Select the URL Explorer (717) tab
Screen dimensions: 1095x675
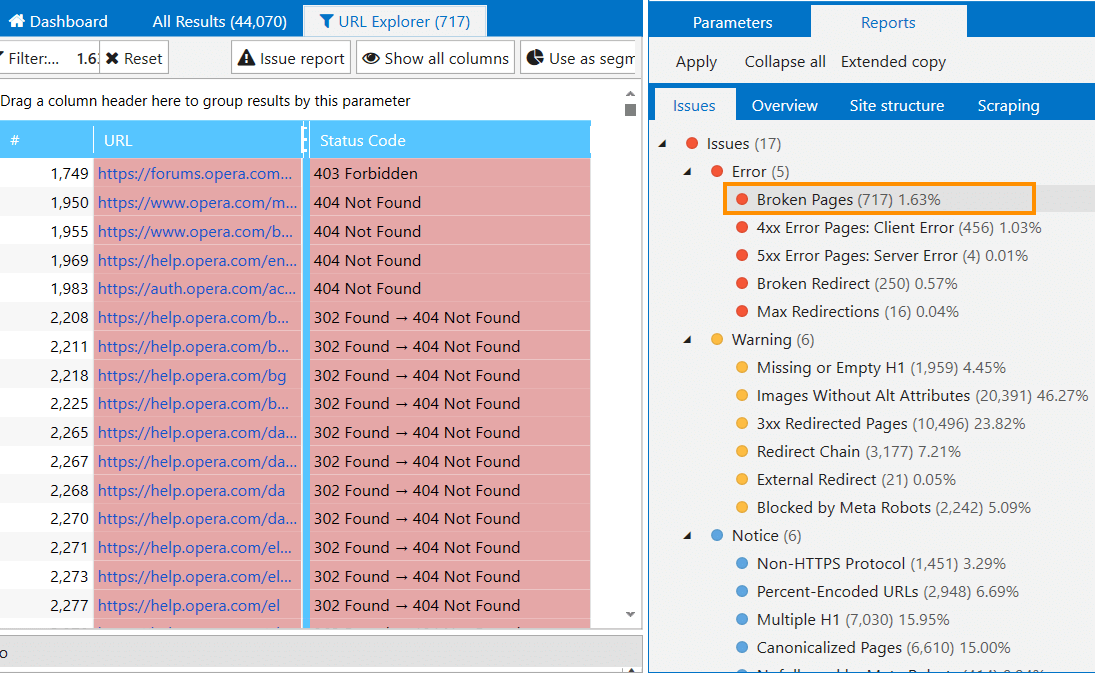point(395,21)
